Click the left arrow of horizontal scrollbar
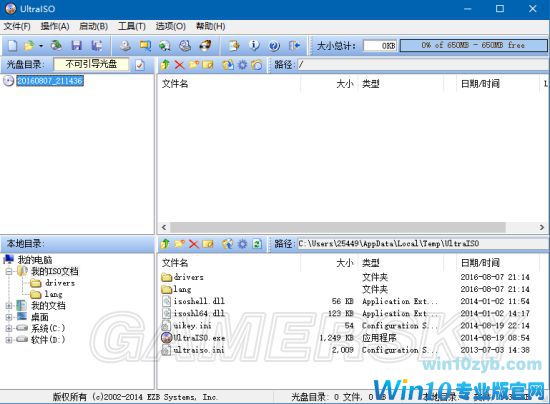 pyautogui.click(x=164, y=227)
